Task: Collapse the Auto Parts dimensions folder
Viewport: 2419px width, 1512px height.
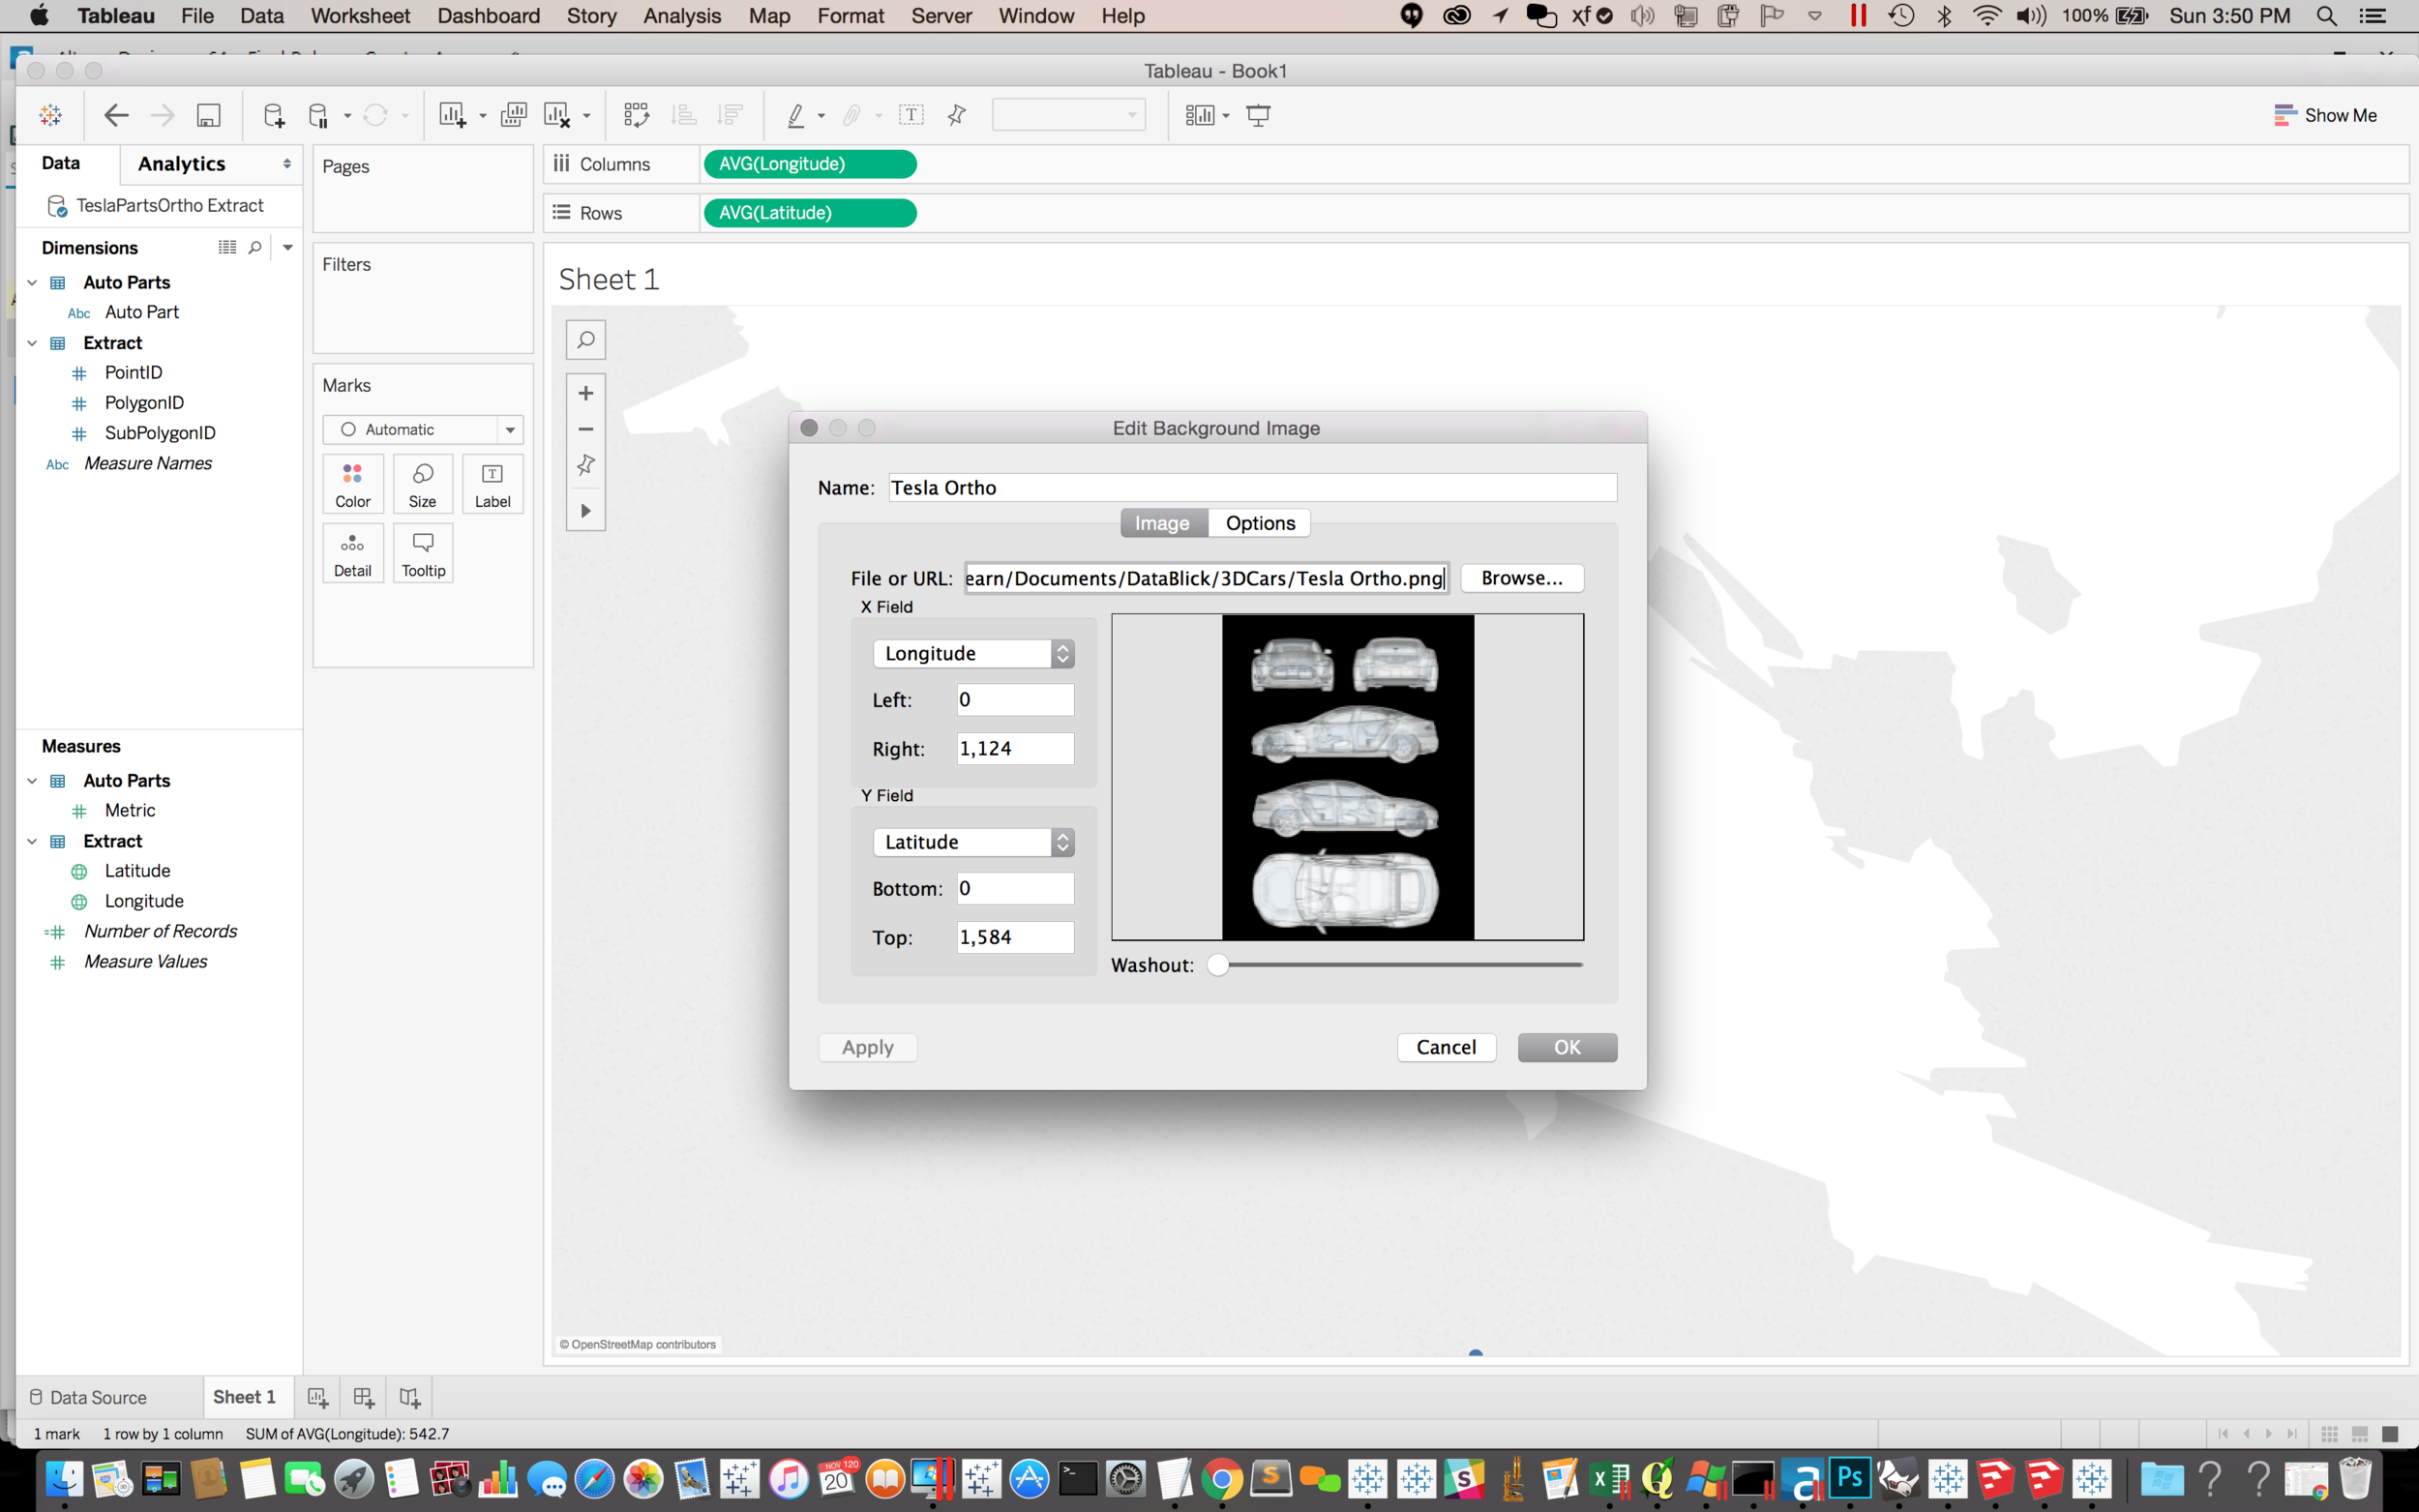Action: [32, 283]
